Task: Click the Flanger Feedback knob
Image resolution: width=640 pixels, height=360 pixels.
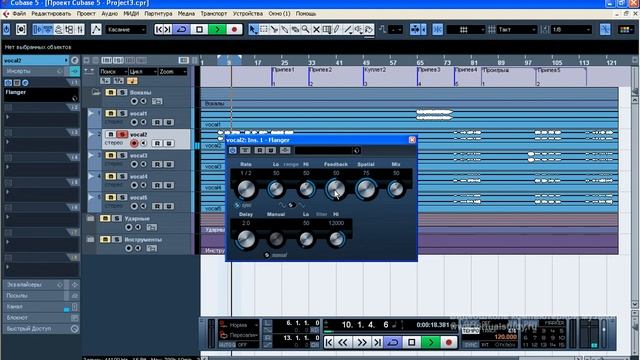Action: point(336,189)
